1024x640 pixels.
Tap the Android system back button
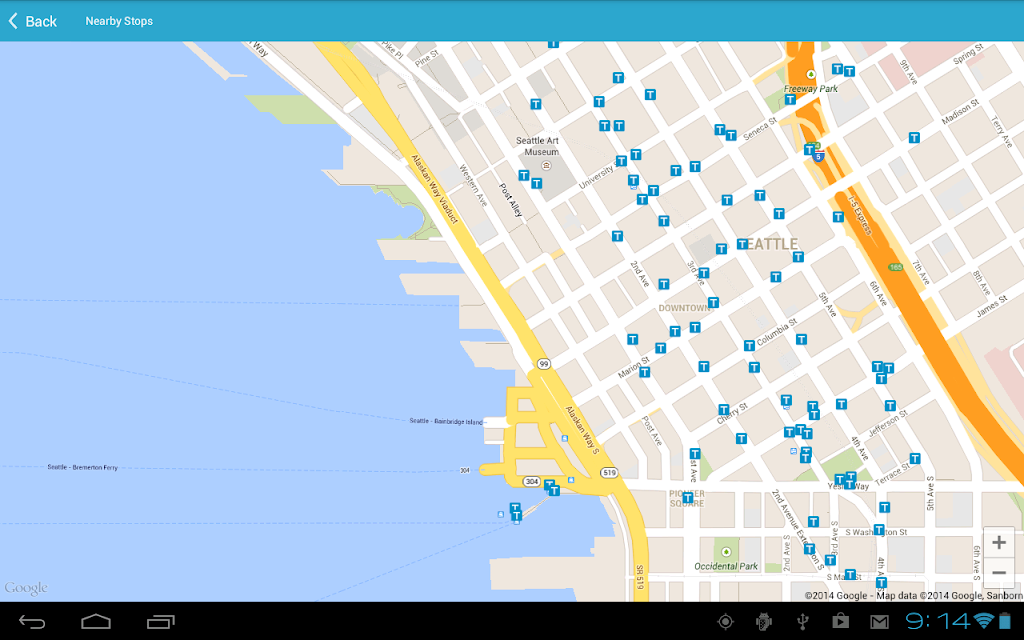(31, 622)
